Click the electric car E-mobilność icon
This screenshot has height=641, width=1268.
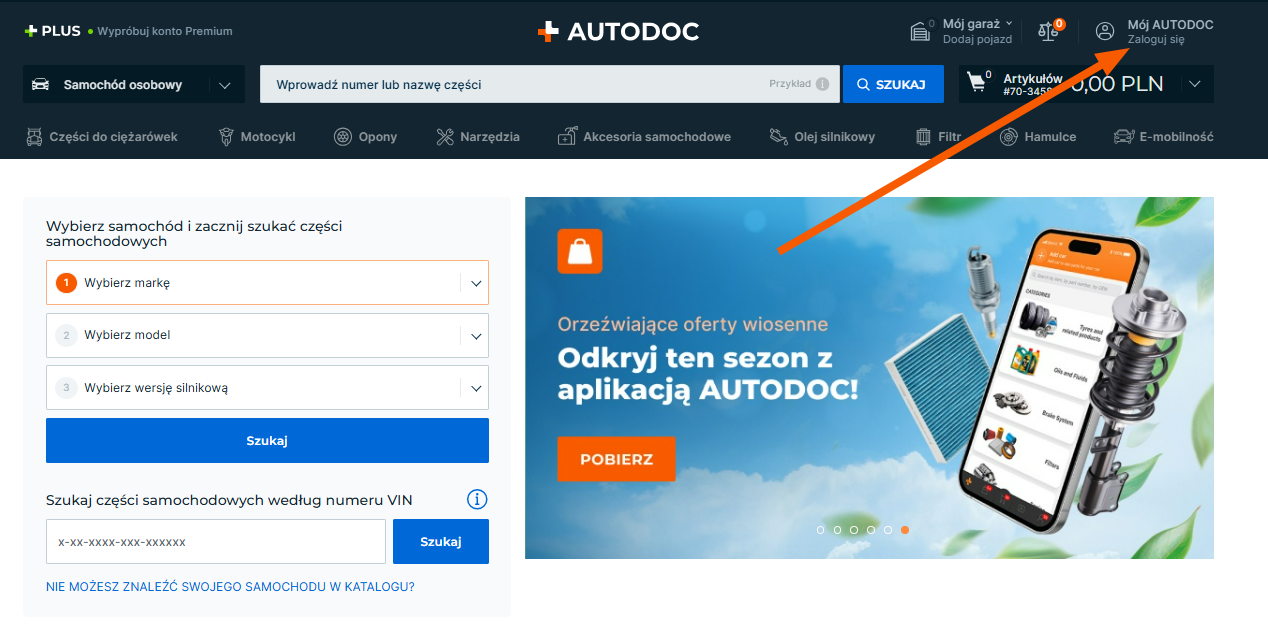click(x=1124, y=137)
